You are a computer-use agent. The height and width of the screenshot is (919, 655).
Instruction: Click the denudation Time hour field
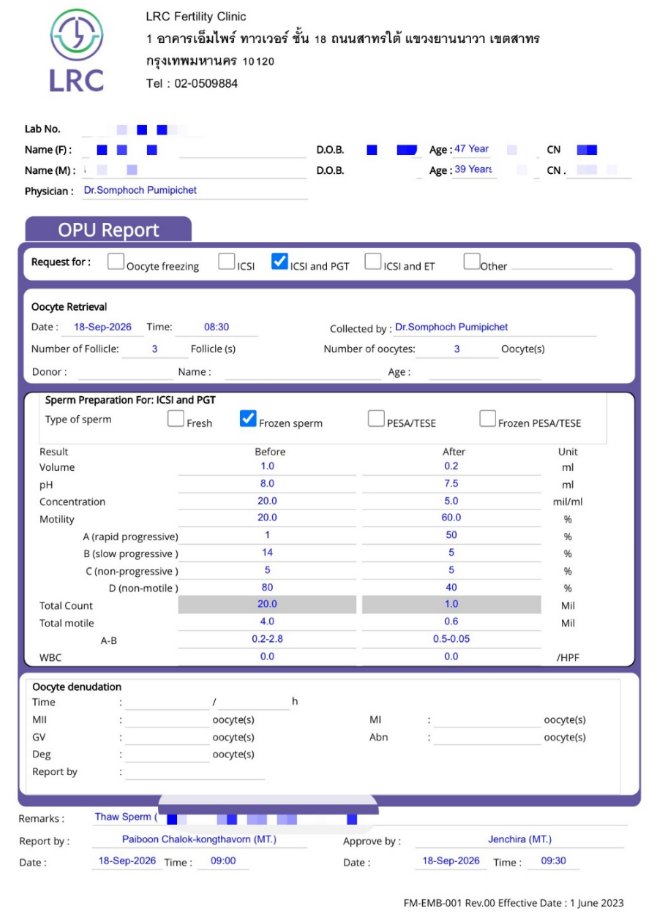(254, 702)
